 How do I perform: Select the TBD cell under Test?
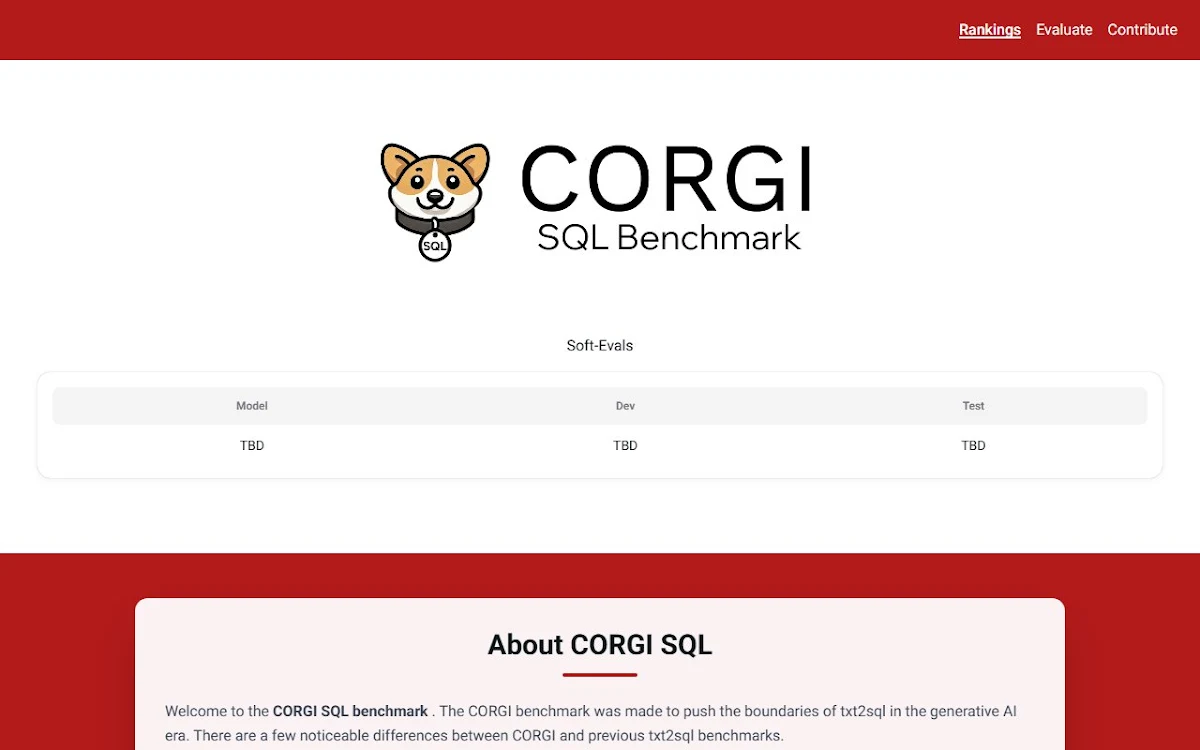[x=973, y=446]
